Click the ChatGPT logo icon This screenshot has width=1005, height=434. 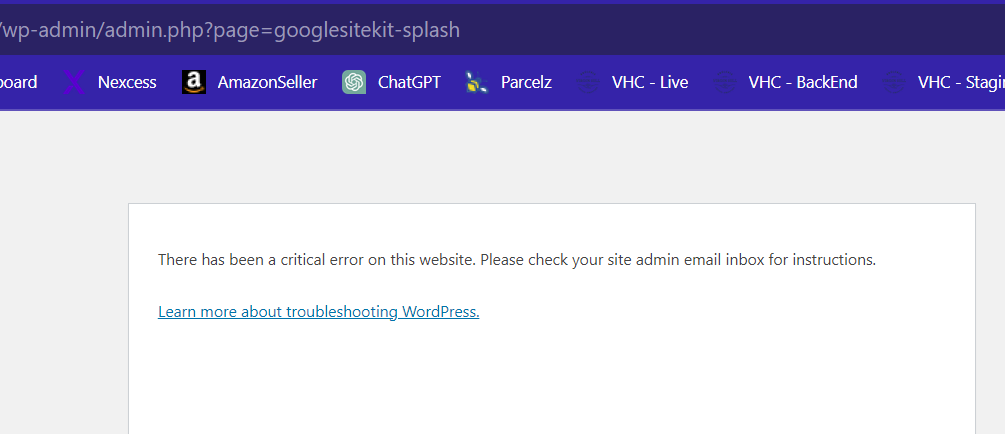(x=354, y=82)
